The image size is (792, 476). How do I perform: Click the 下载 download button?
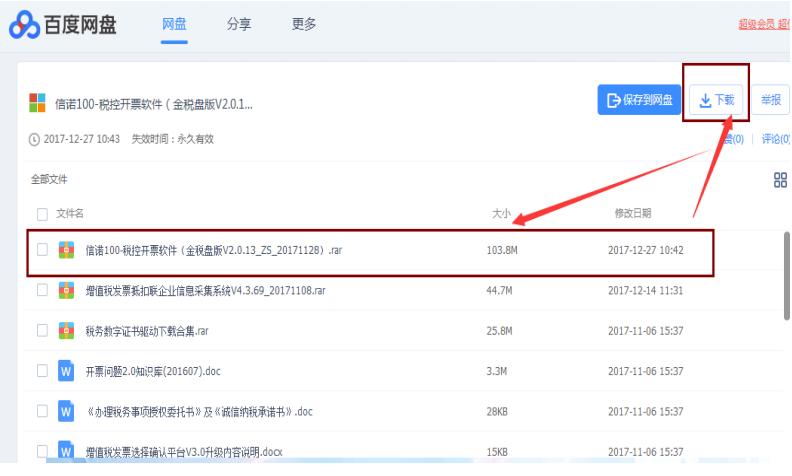[716, 100]
